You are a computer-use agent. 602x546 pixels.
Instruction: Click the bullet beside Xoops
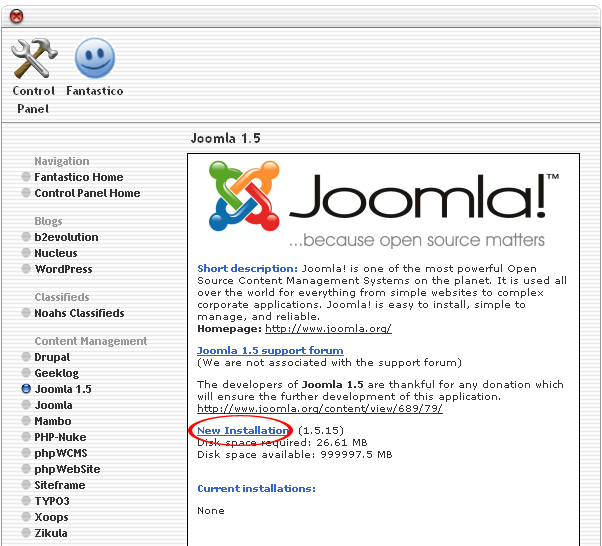pos(26,517)
